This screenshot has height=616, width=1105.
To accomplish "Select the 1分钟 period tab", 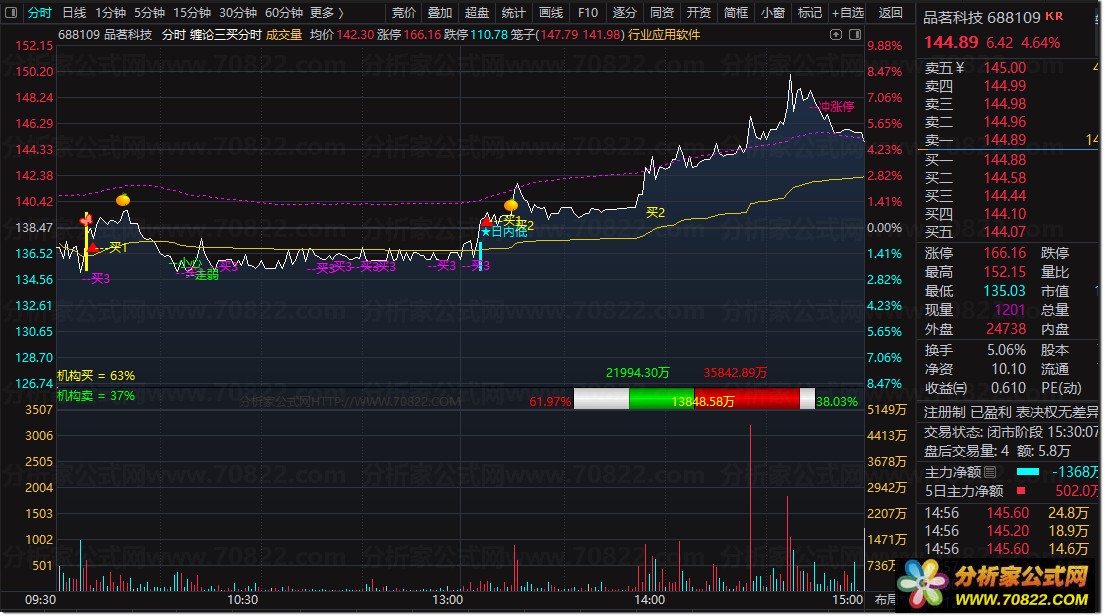I will click(110, 13).
